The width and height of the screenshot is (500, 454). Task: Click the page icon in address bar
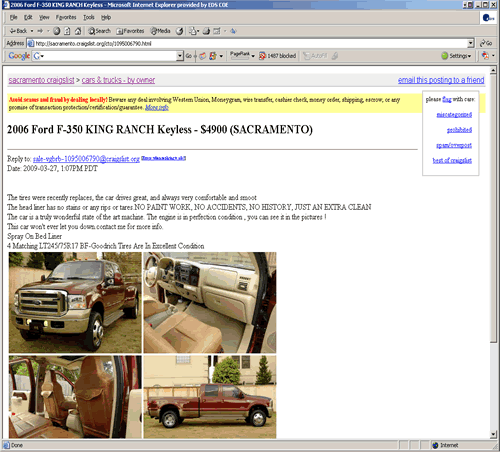(31, 43)
